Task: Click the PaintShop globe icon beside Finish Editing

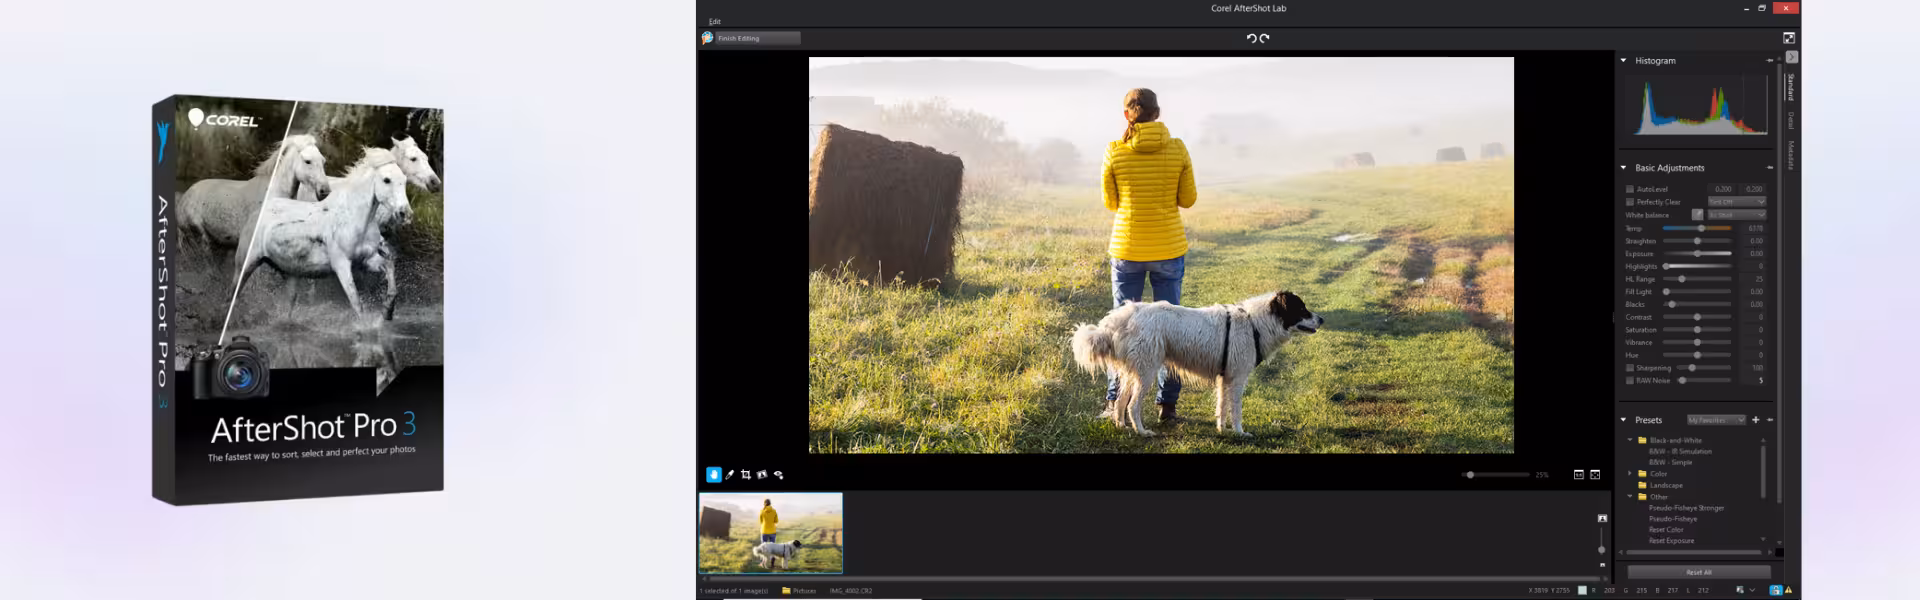Action: point(707,38)
